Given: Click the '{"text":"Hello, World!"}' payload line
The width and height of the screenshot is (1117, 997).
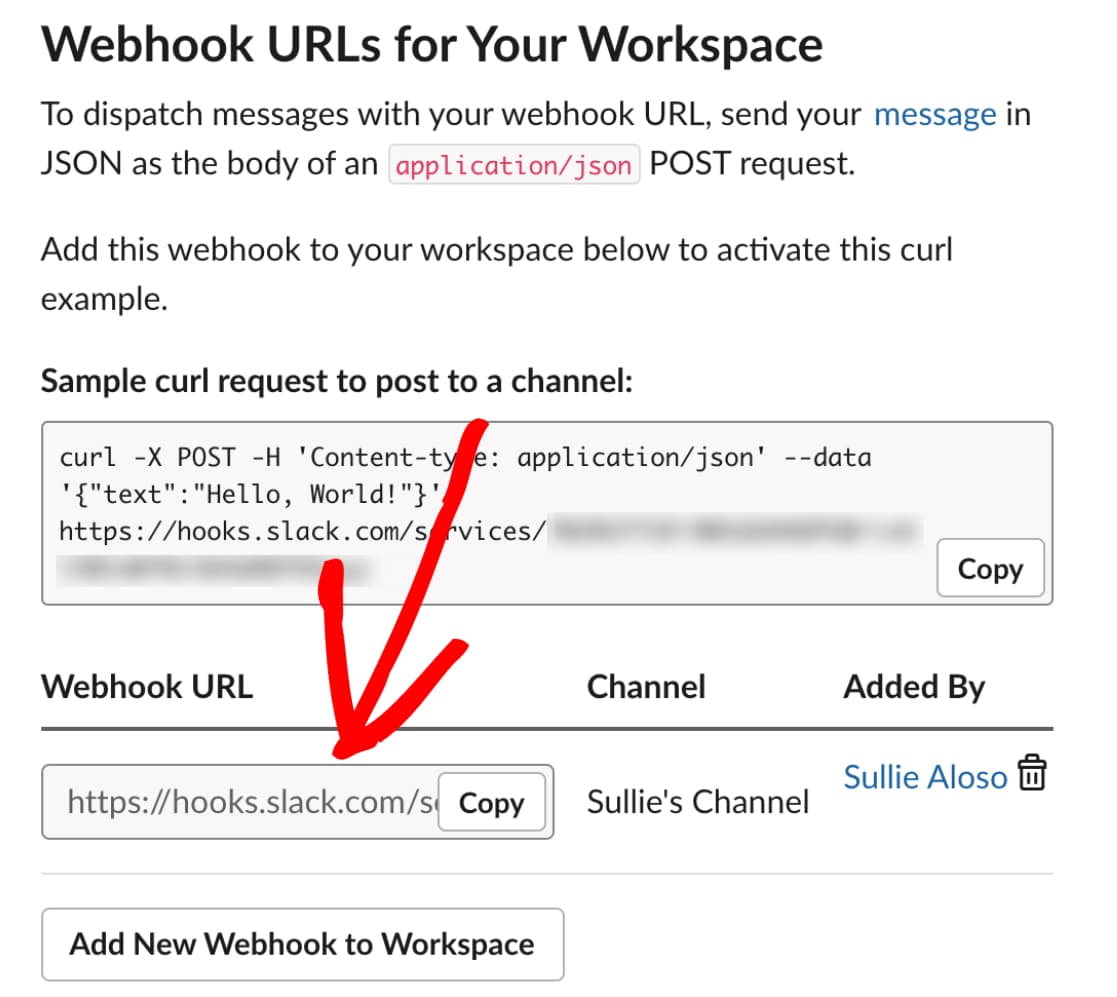Looking at the screenshot, I should [x=251, y=494].
